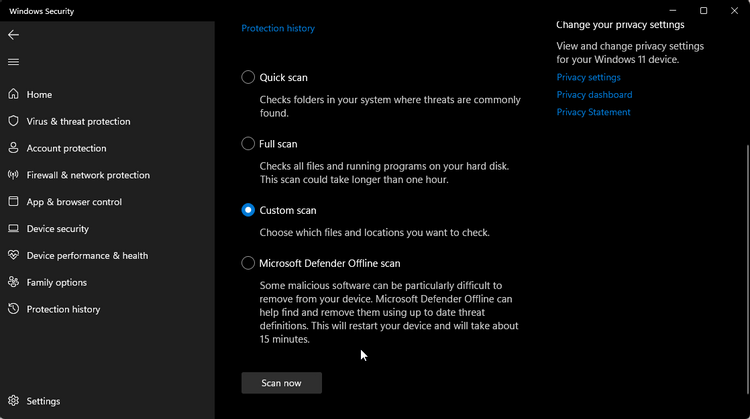Open the Privacy settings link

pos(588,77)
